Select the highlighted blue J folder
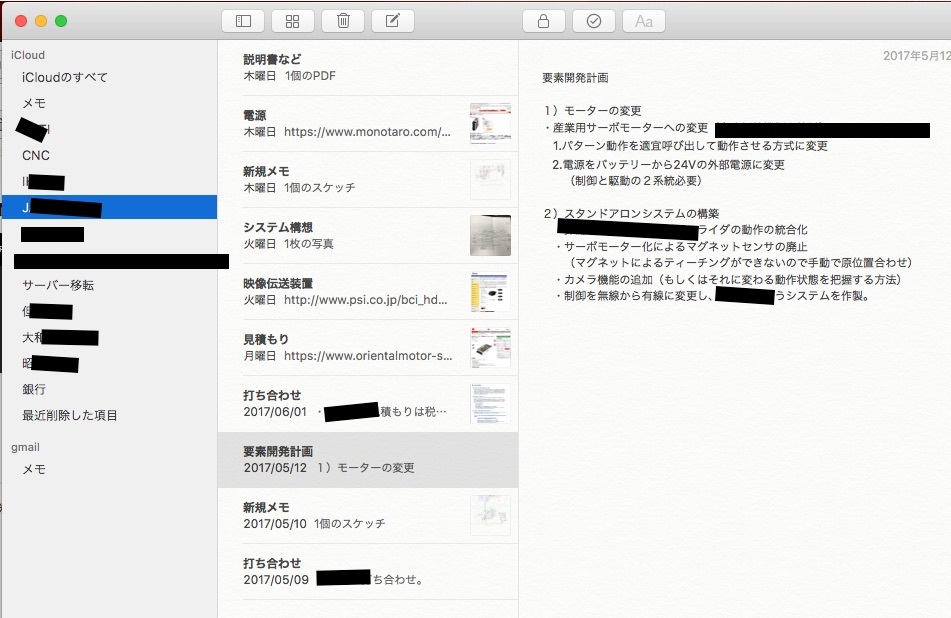This screenshot has height=618, width=951. click(x=109, y=207)
